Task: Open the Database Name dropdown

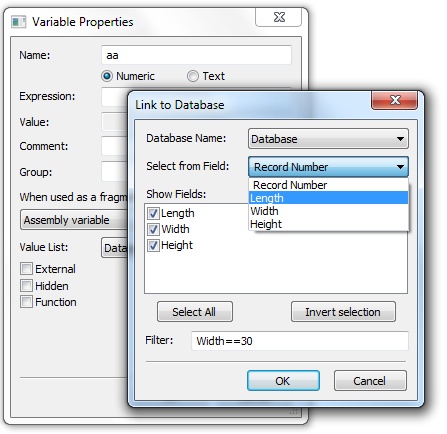Action: [328, 139]
